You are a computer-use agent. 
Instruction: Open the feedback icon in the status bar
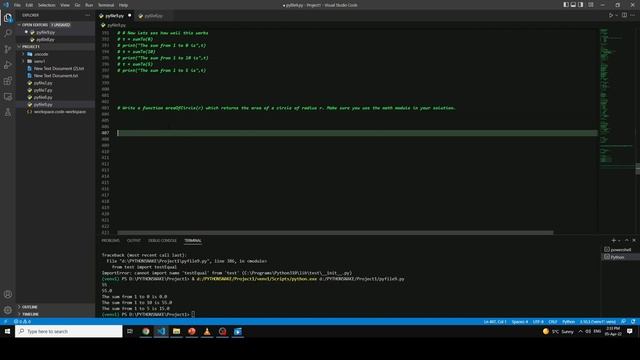pyautogui.click(x=623, y=322)
